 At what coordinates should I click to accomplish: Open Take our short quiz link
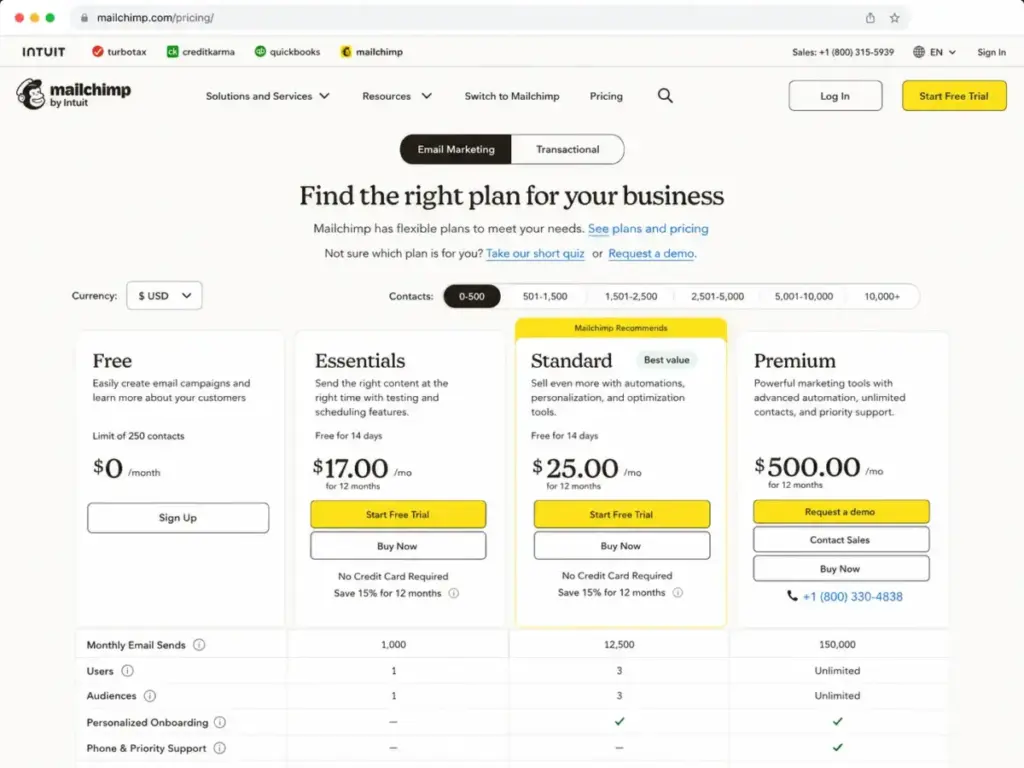coord(535,253)
